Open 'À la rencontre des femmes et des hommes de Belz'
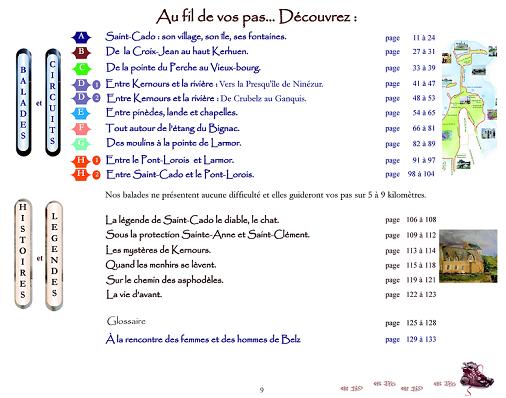 (203, 339)
